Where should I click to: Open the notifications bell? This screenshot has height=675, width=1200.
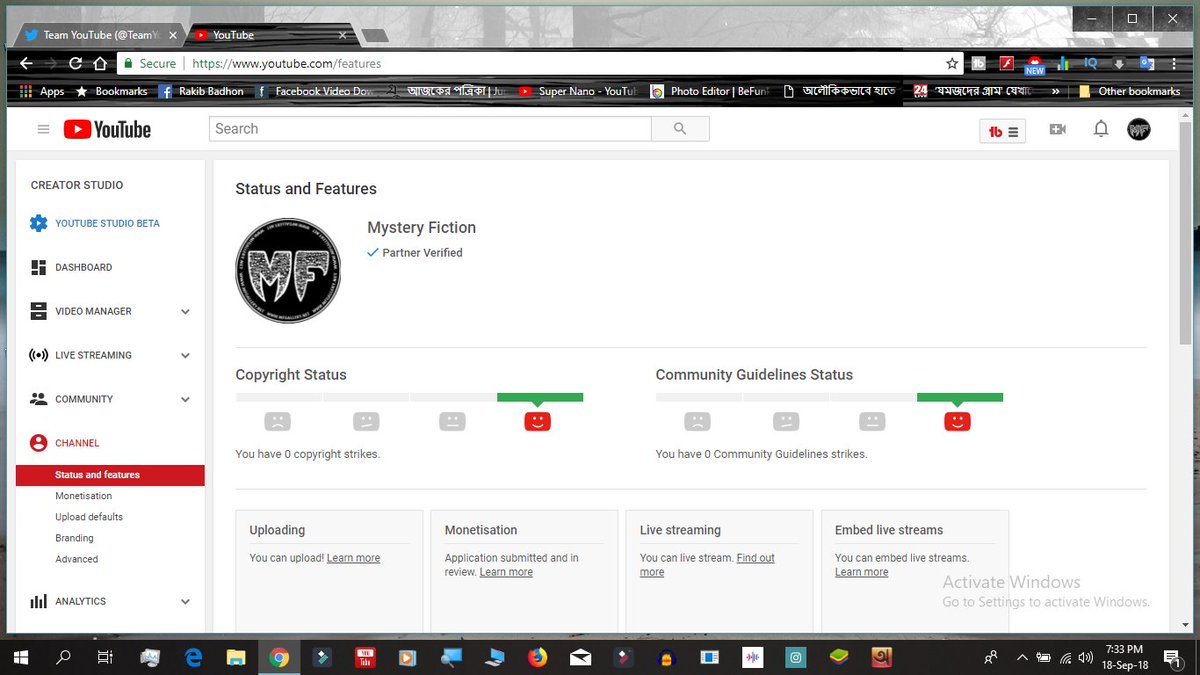[x=1101, y=129]
